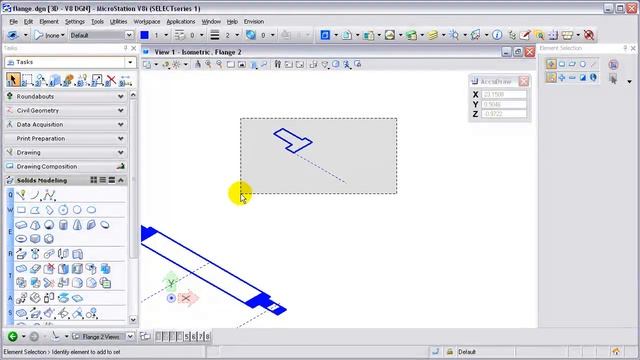This screenshot has height=360, width=640.
Task: Select the Sphere solid tool
Action: (x=49, y=225)
